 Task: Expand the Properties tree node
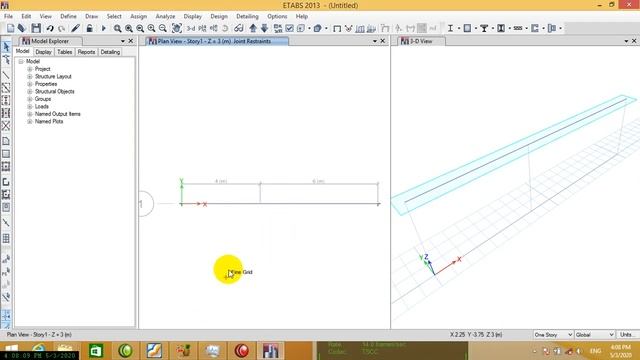(29, 84)
